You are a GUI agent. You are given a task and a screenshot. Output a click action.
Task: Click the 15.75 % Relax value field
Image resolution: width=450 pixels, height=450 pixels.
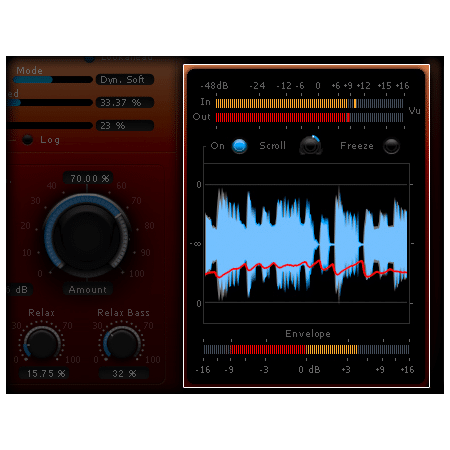pyautogui.click(x=44, y=373)
